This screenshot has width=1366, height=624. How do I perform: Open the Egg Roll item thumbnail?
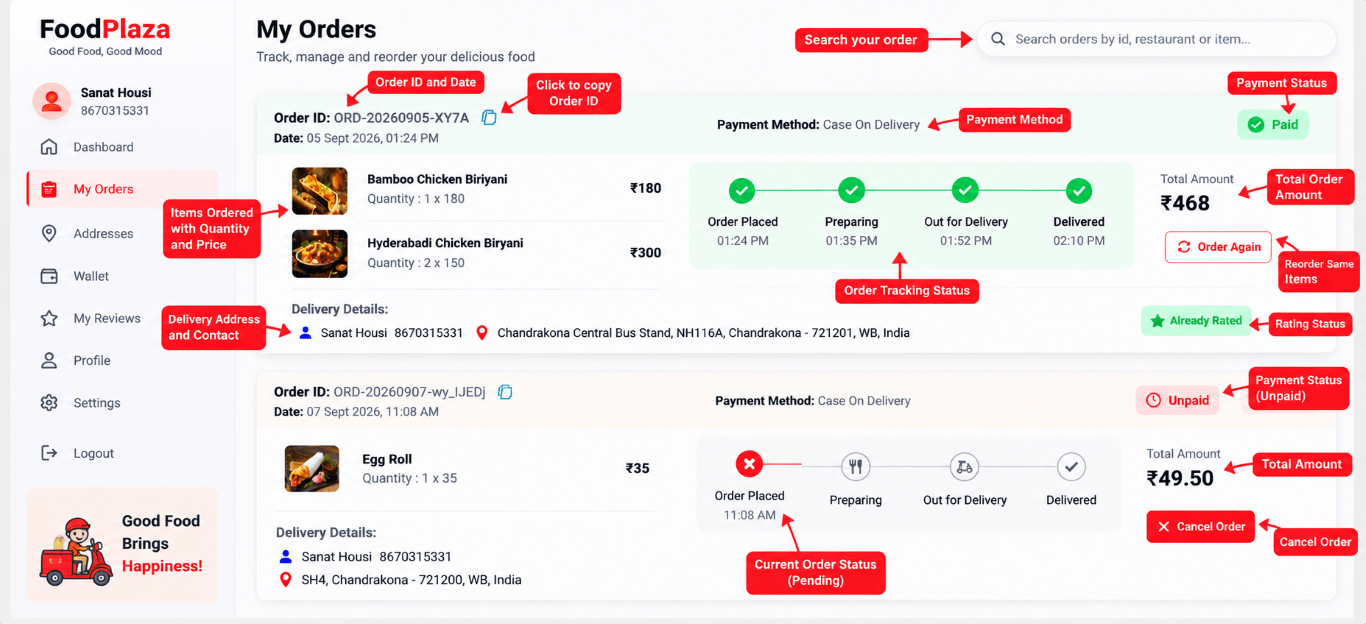[x=312, y=468]
